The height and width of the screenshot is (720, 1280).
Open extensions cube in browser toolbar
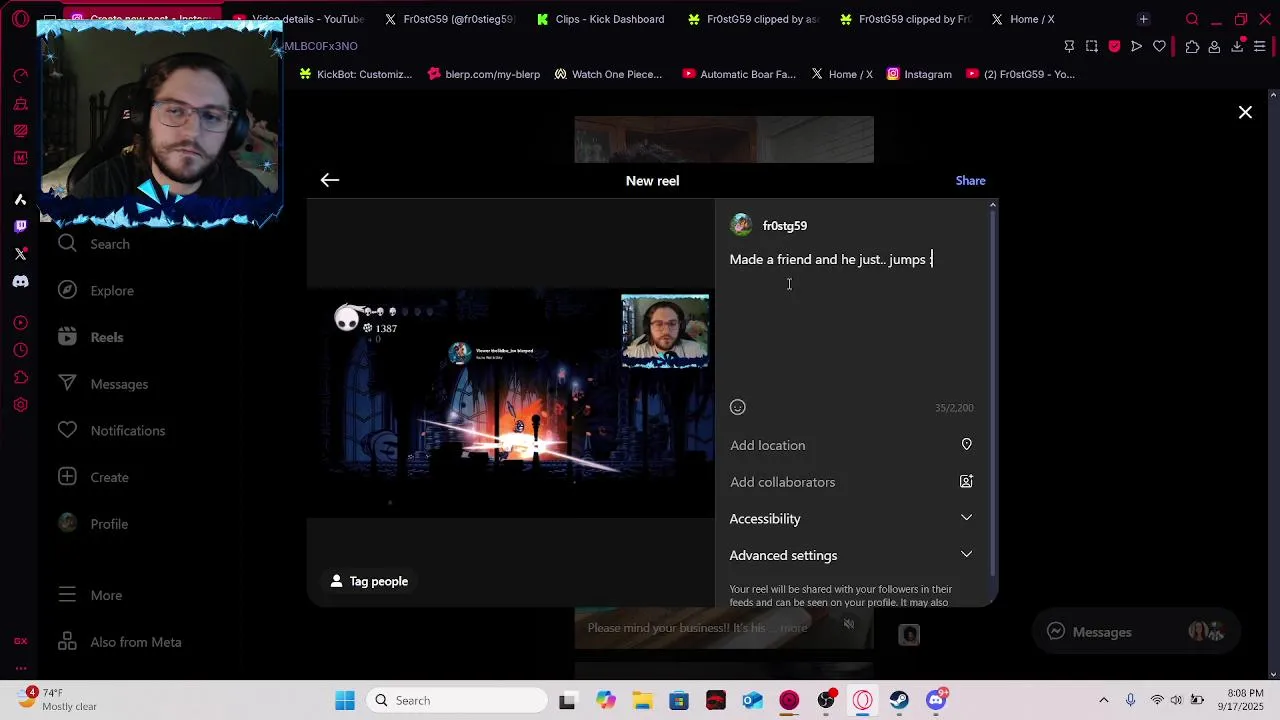1192,46
